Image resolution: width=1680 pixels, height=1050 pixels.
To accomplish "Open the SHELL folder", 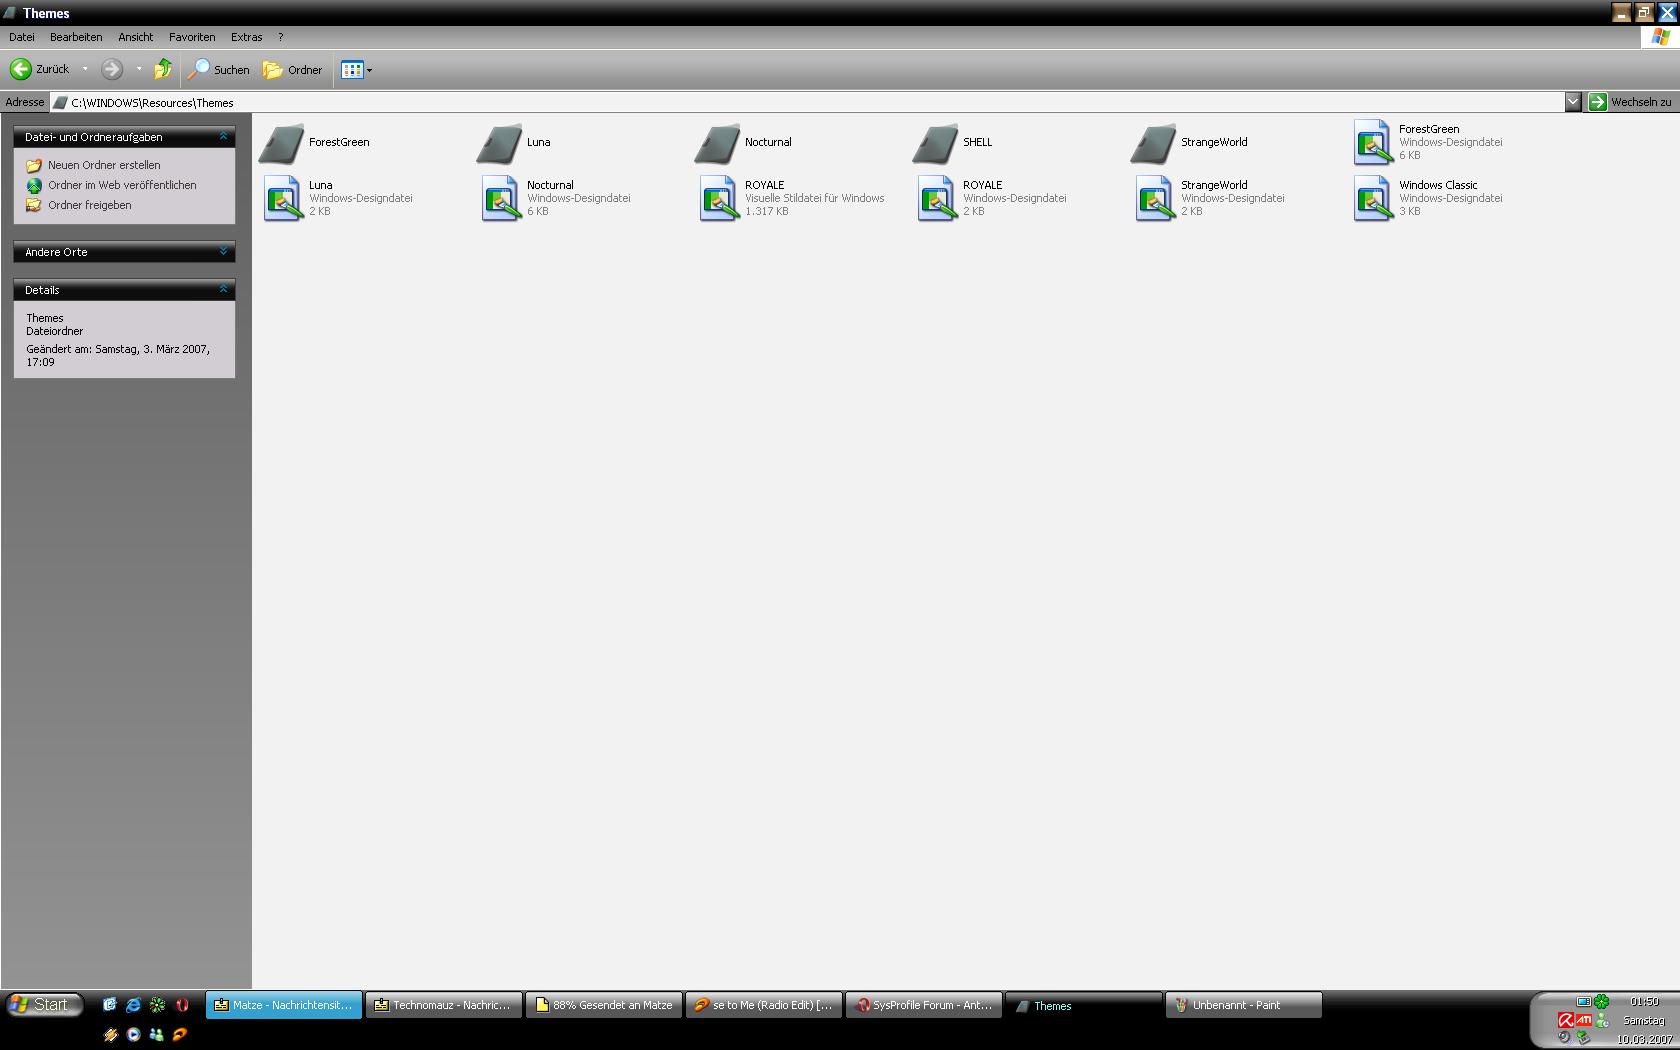I will coord(953,142).
